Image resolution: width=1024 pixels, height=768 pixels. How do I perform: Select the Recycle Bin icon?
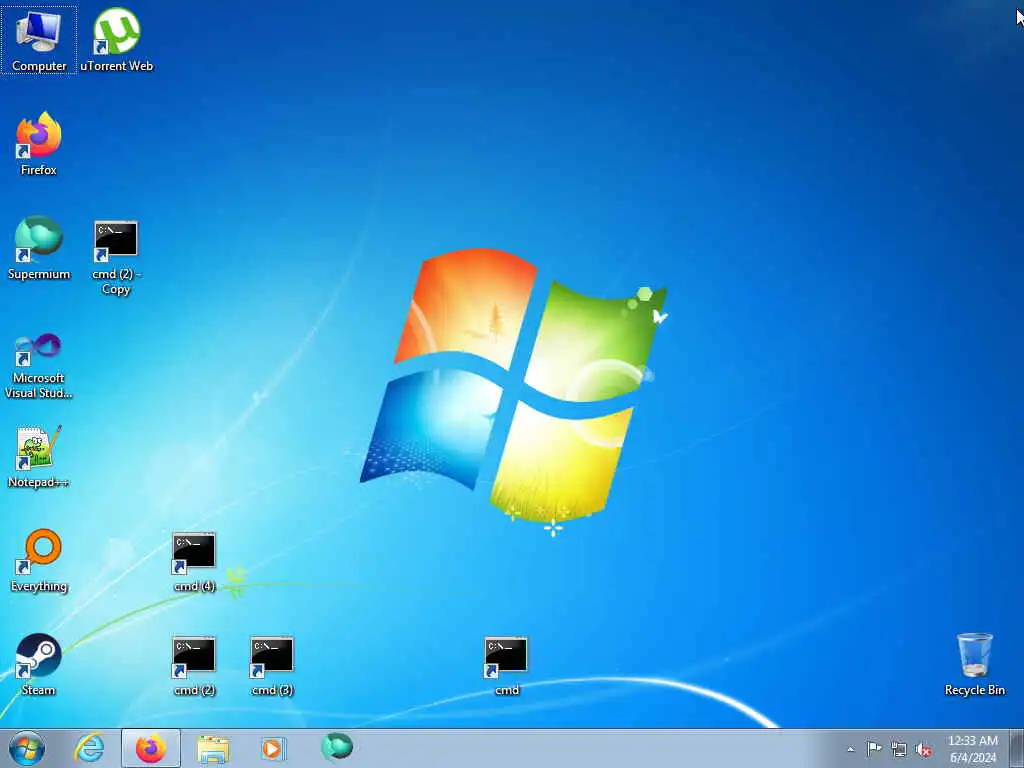974,664
